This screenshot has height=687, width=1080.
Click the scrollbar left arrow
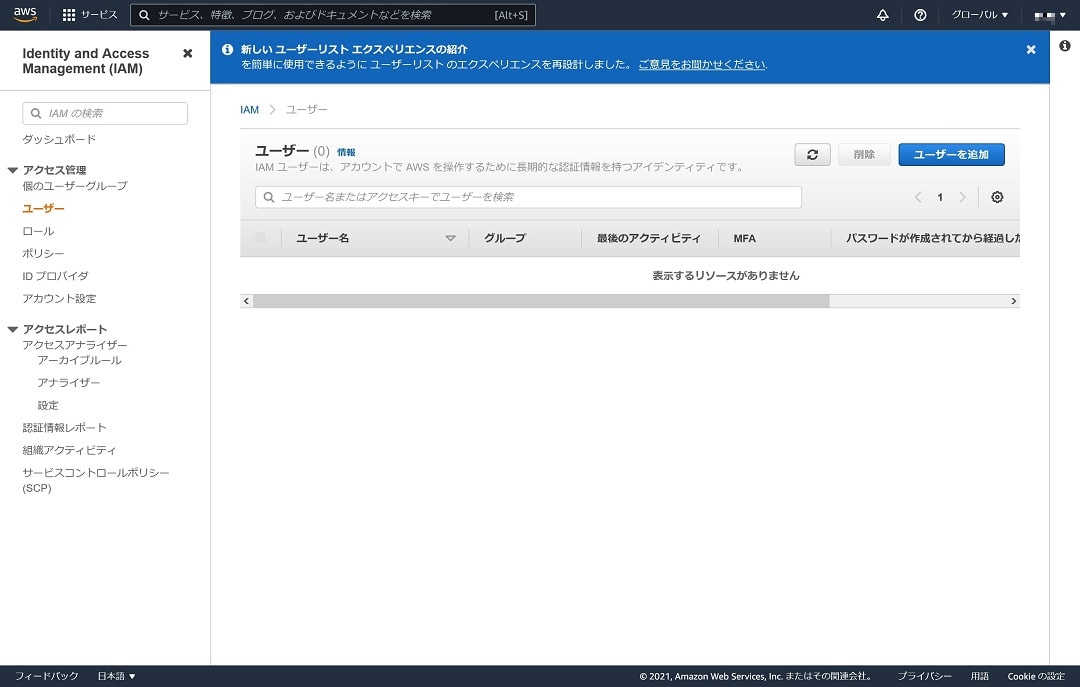[x=247, y=301]
